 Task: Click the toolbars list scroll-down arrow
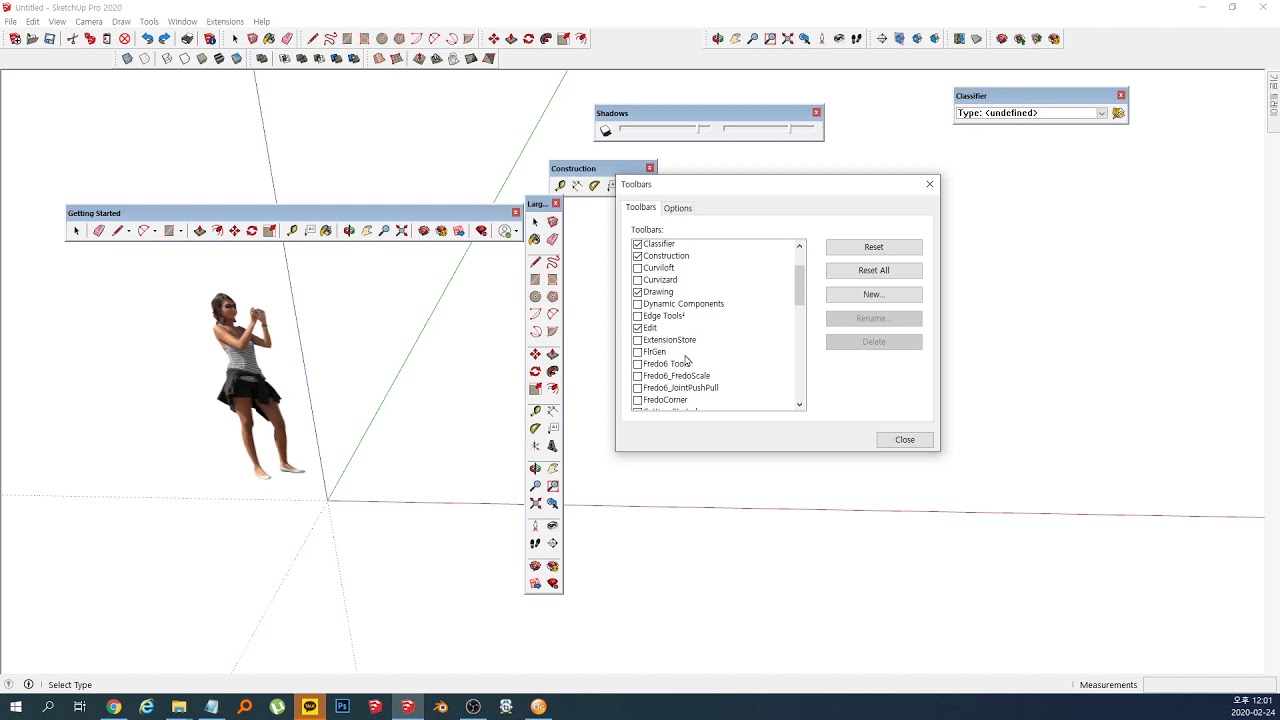click(x=799, y=405)
